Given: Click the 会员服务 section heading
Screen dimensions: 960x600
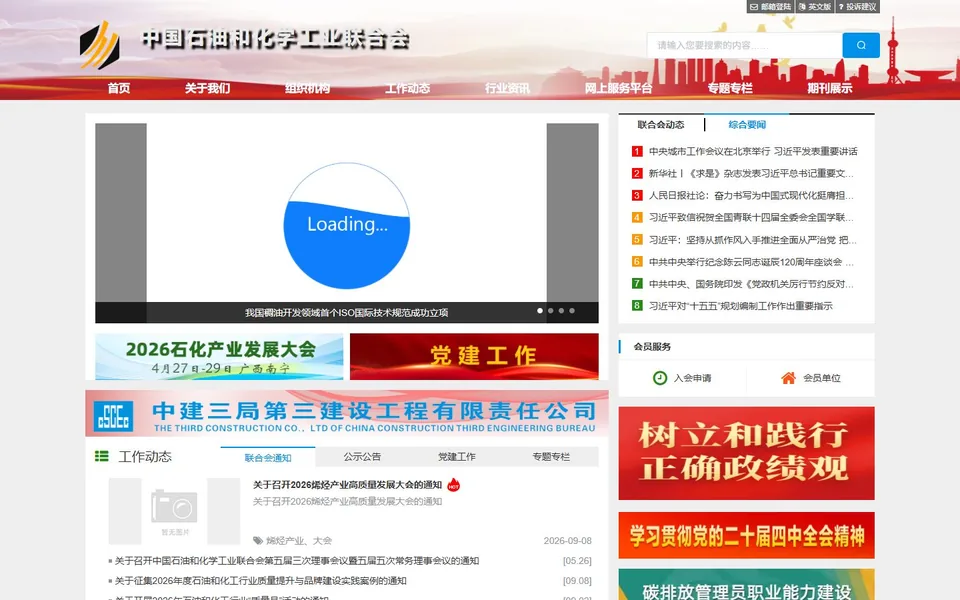Looking at the screenshot, I should 652,347.
